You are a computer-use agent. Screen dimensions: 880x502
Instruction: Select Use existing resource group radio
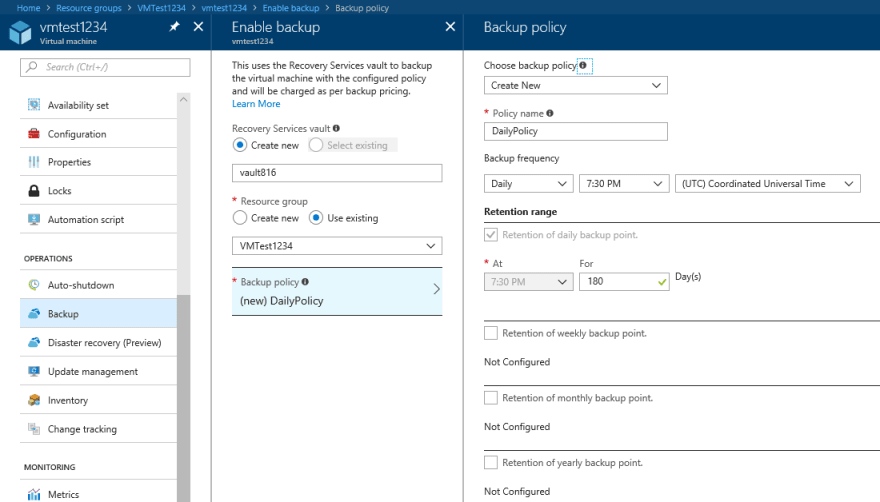click(316, 217)
